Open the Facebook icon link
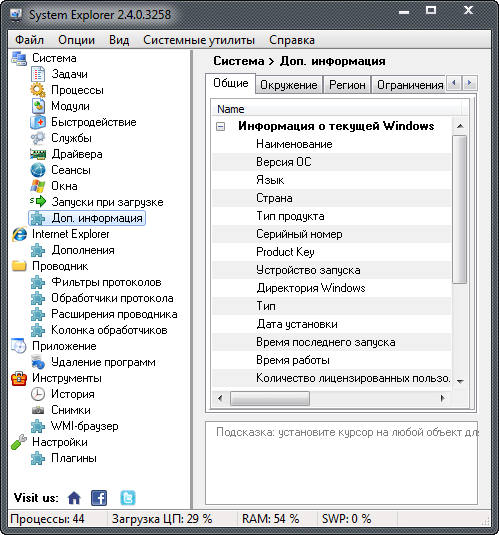The image size is (499, 535). [x=99, y=498]
